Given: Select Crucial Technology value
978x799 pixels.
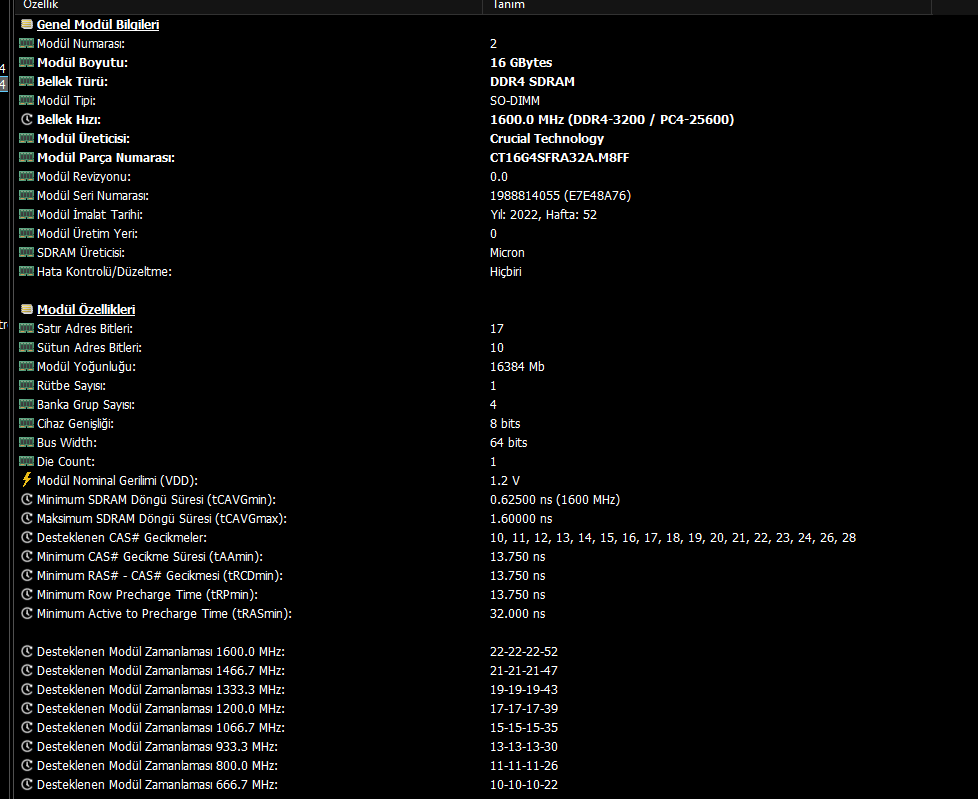Looking at the screenshot, I should pos(546,138).
